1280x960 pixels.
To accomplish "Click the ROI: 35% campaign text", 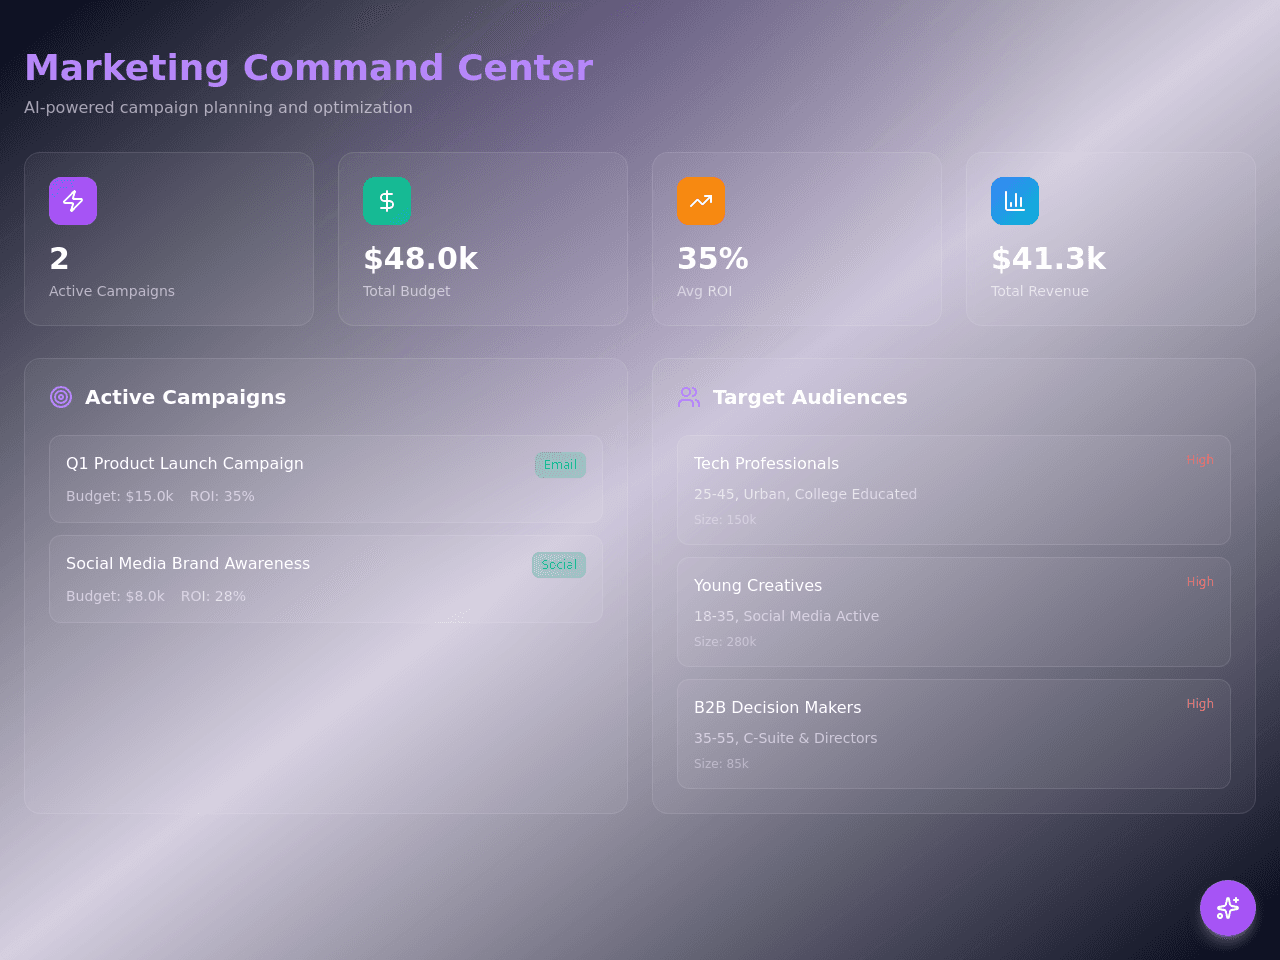I will pos(222,496).
